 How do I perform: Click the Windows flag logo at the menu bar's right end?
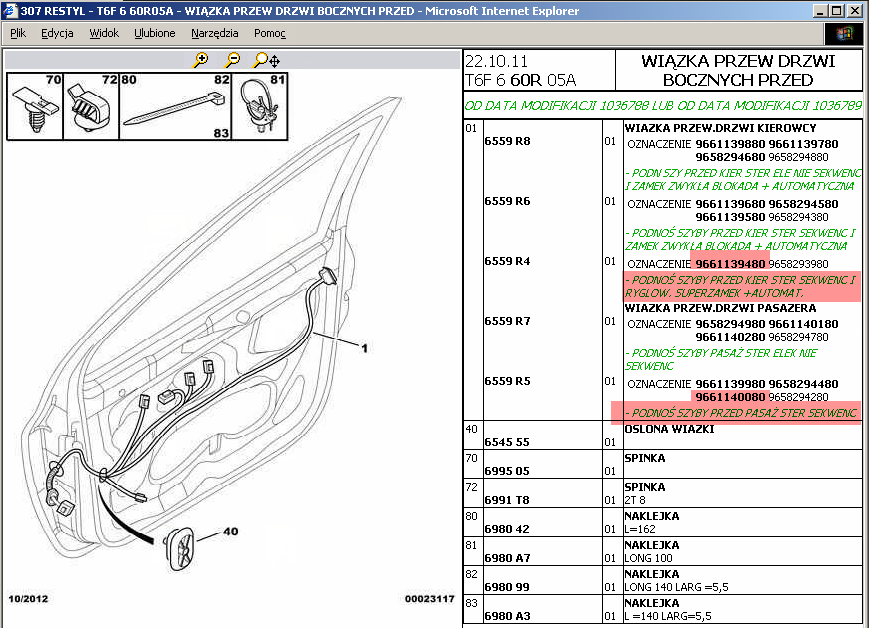click(844, 34)
